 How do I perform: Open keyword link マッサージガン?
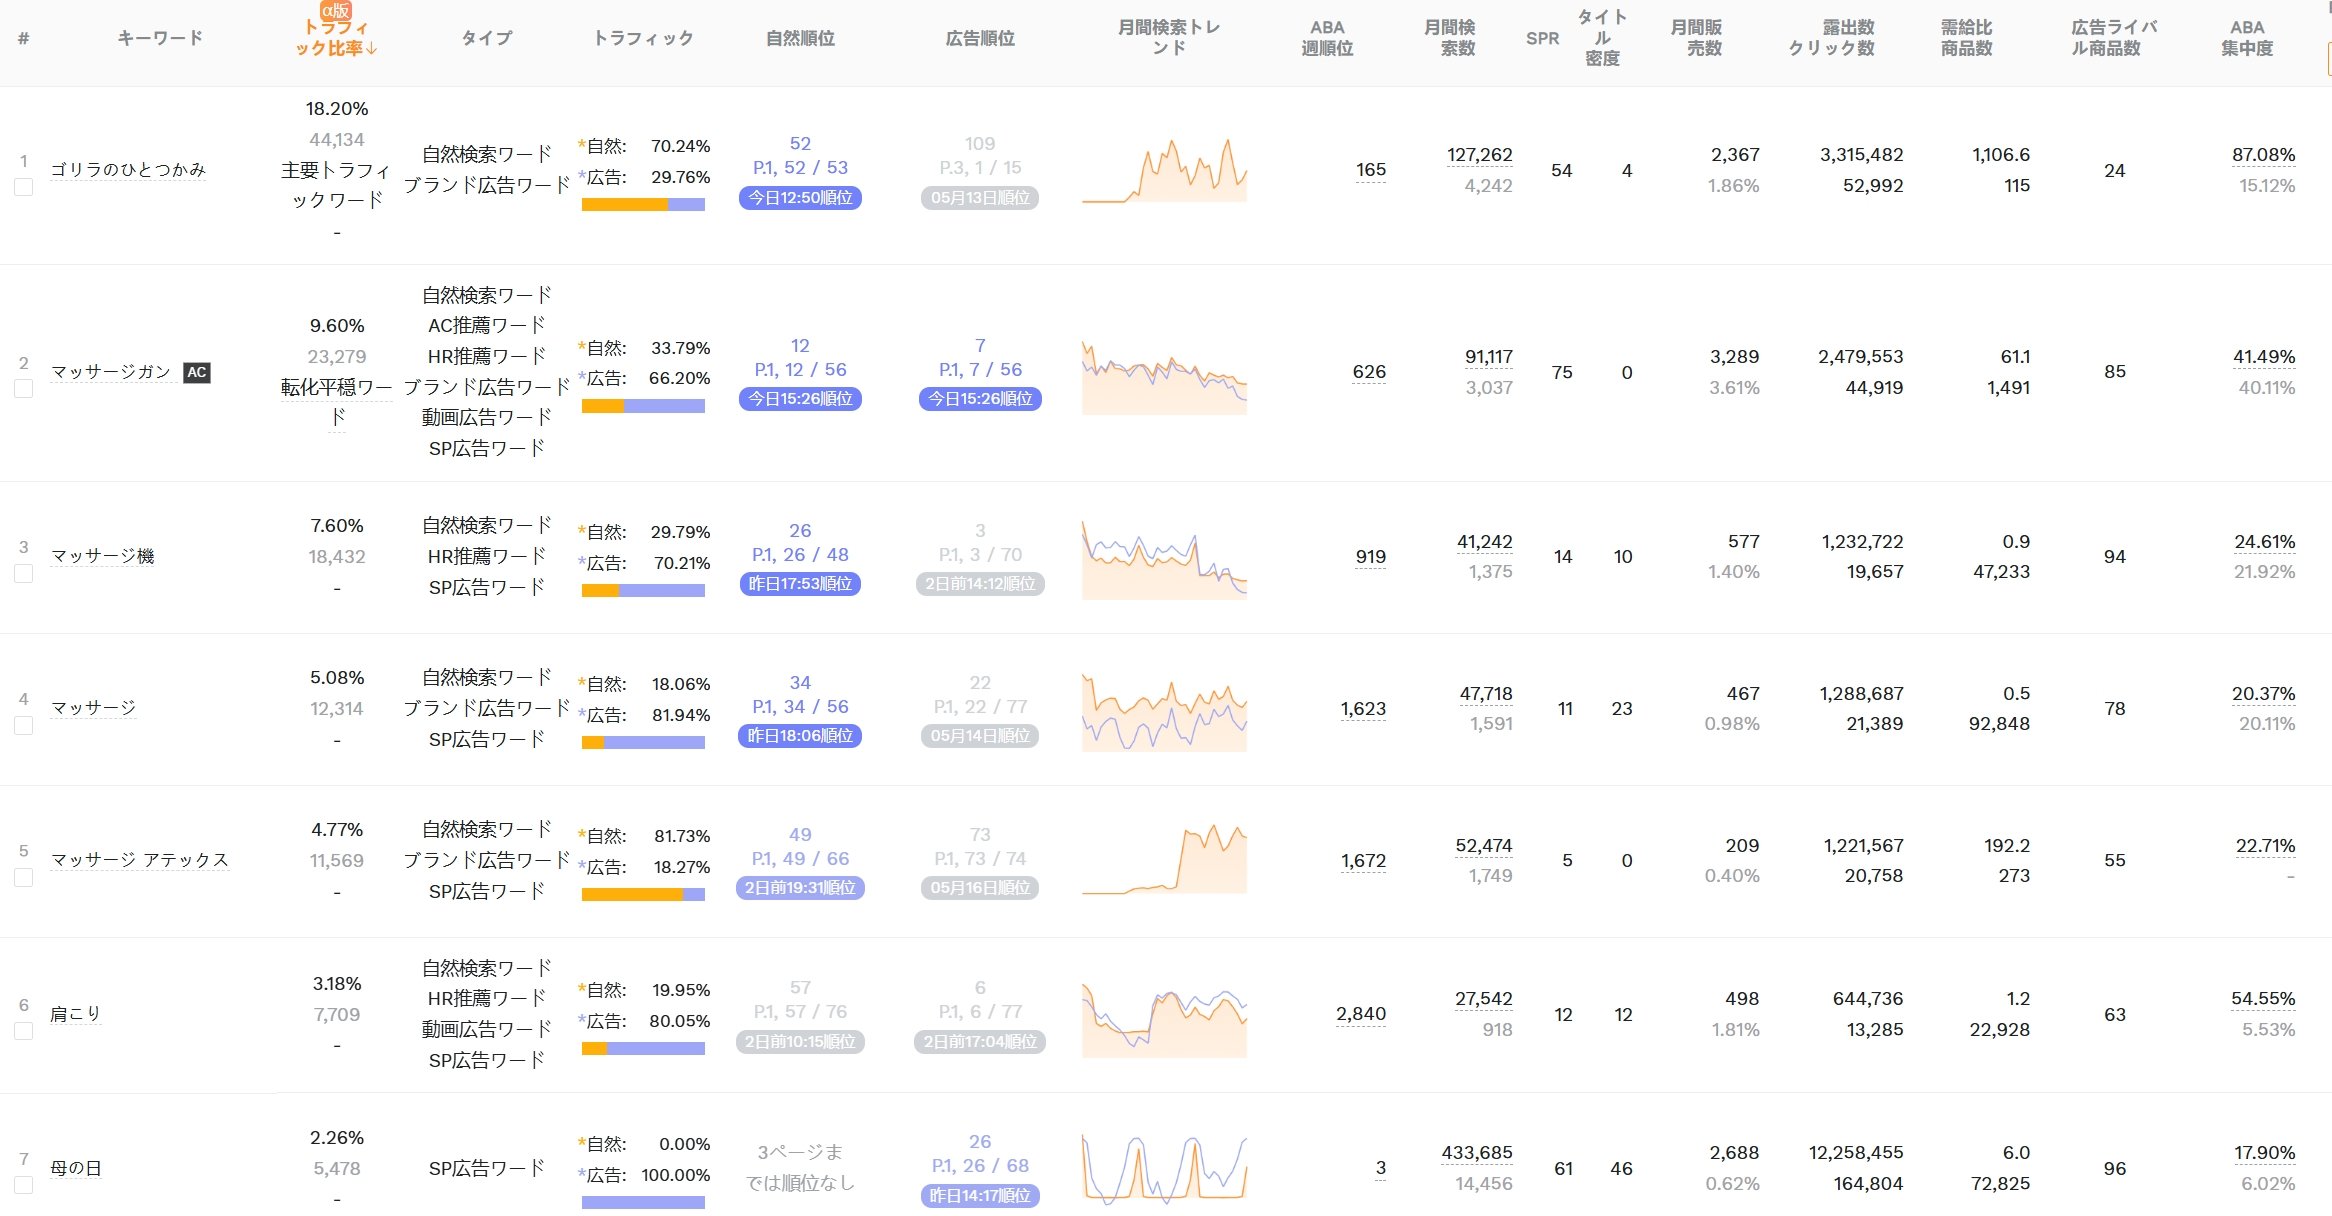111,372
